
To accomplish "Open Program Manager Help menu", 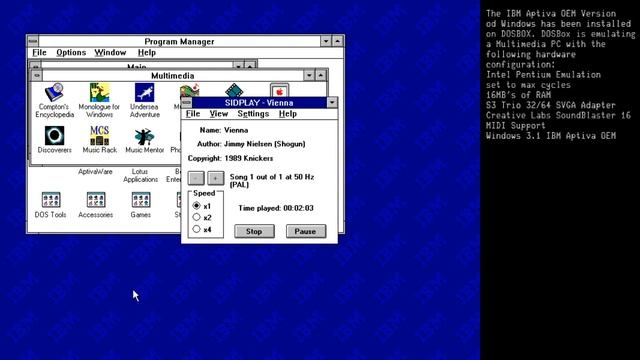I will (147, 53).
